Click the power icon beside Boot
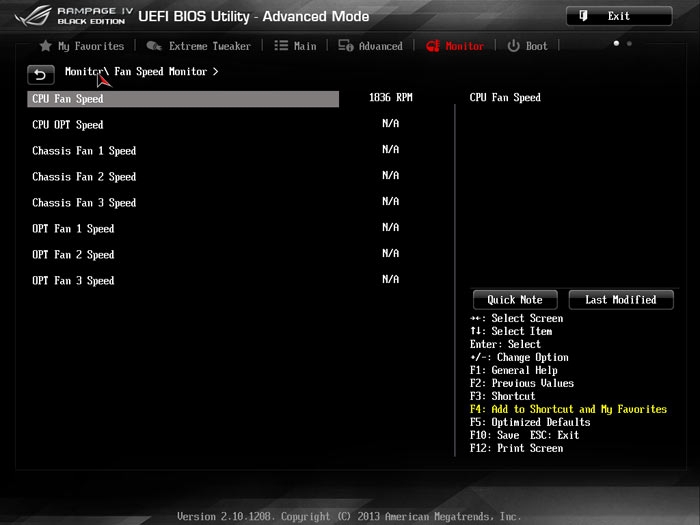 click(513, 46)
